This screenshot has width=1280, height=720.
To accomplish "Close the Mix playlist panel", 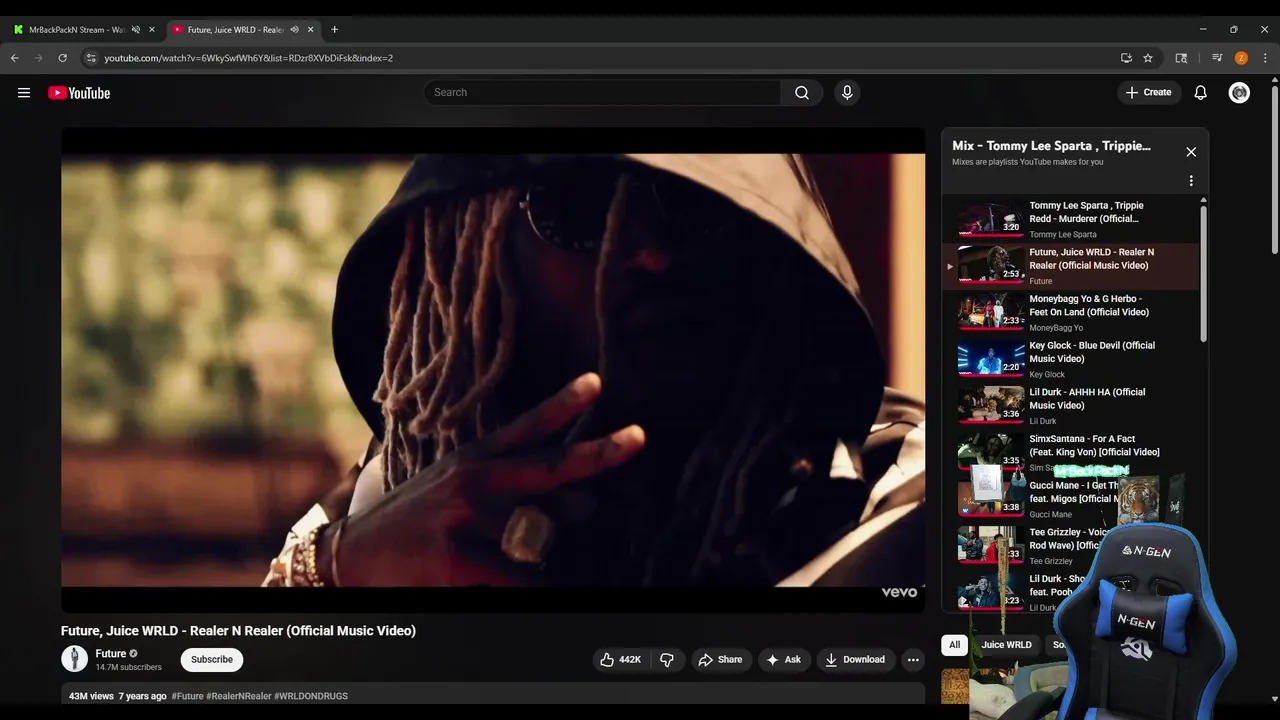I will 1191,152.
